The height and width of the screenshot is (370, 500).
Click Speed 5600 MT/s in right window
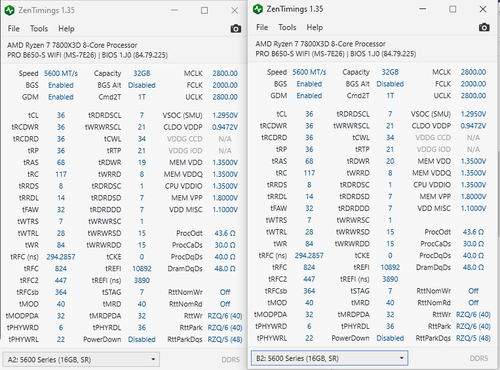(309, 72)
